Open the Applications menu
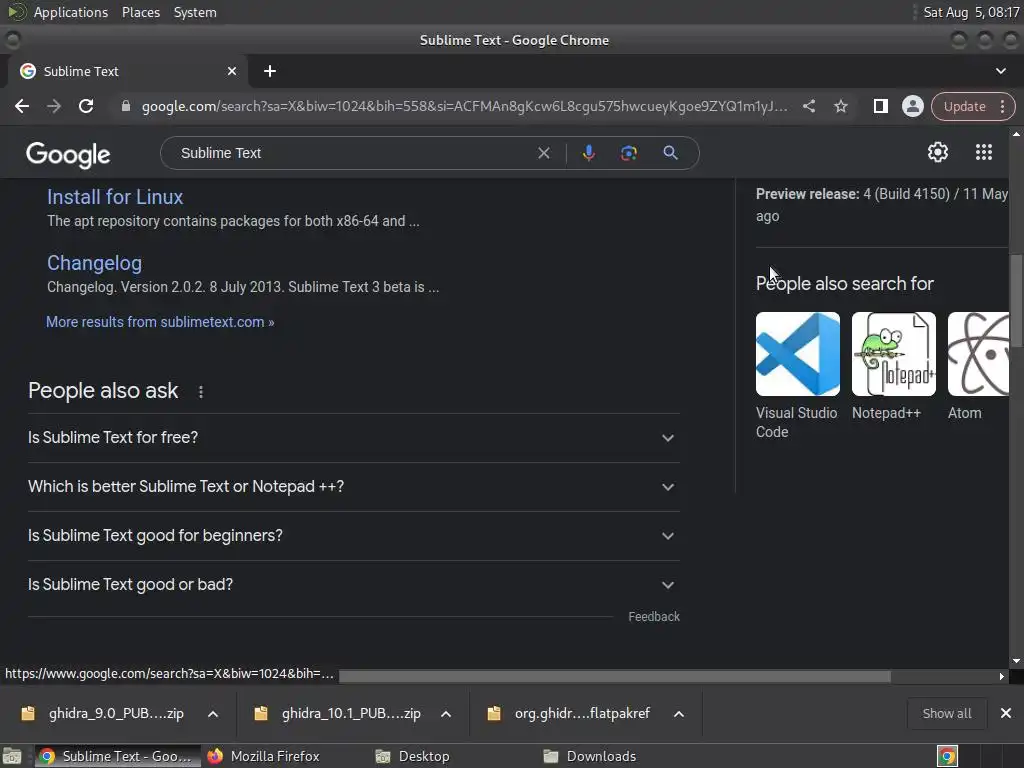The width and height of the screenshot is (1024, 768). tap(71, 12)
